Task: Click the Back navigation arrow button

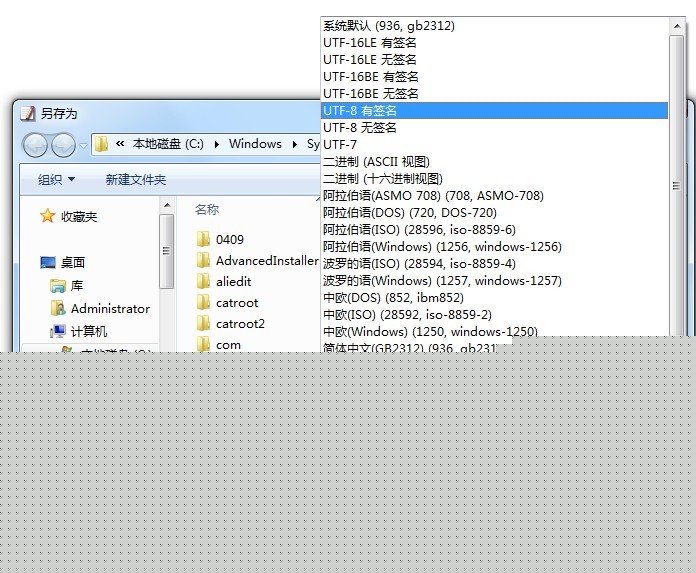Action: point(35,145)
